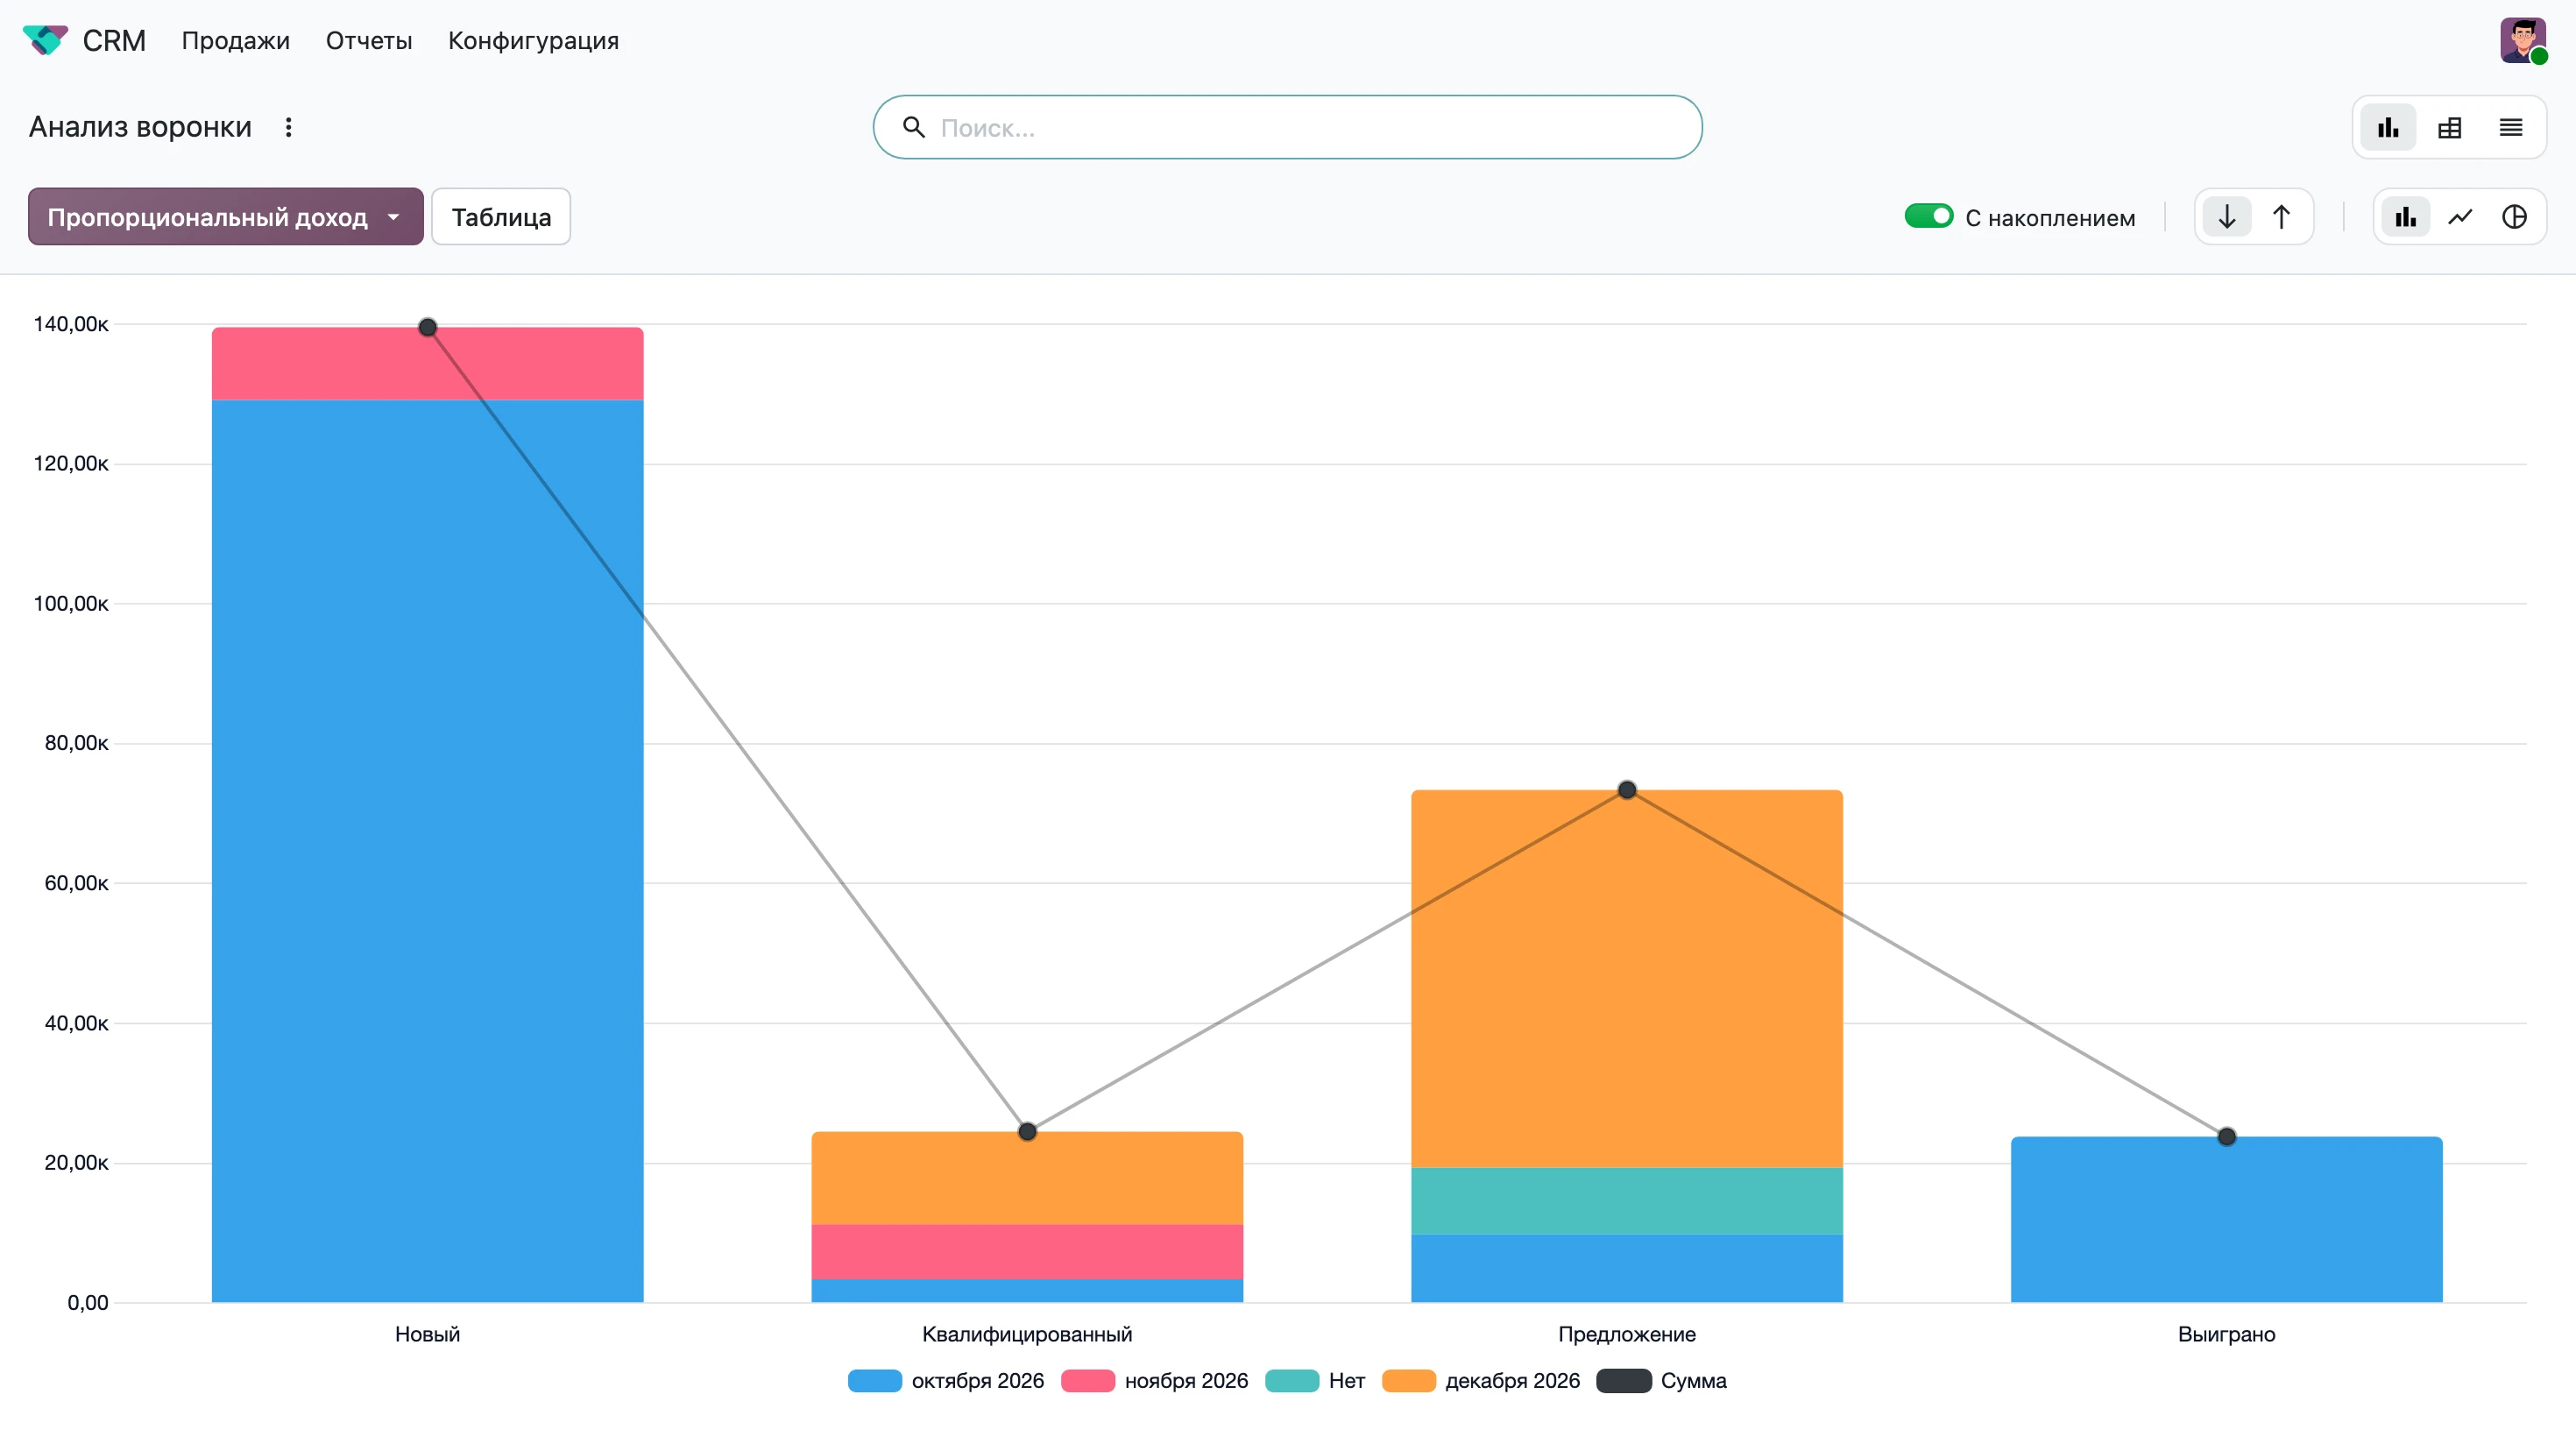
Task: Click the CRM app name
Action: pyautogui.click(x=114, y=41)
